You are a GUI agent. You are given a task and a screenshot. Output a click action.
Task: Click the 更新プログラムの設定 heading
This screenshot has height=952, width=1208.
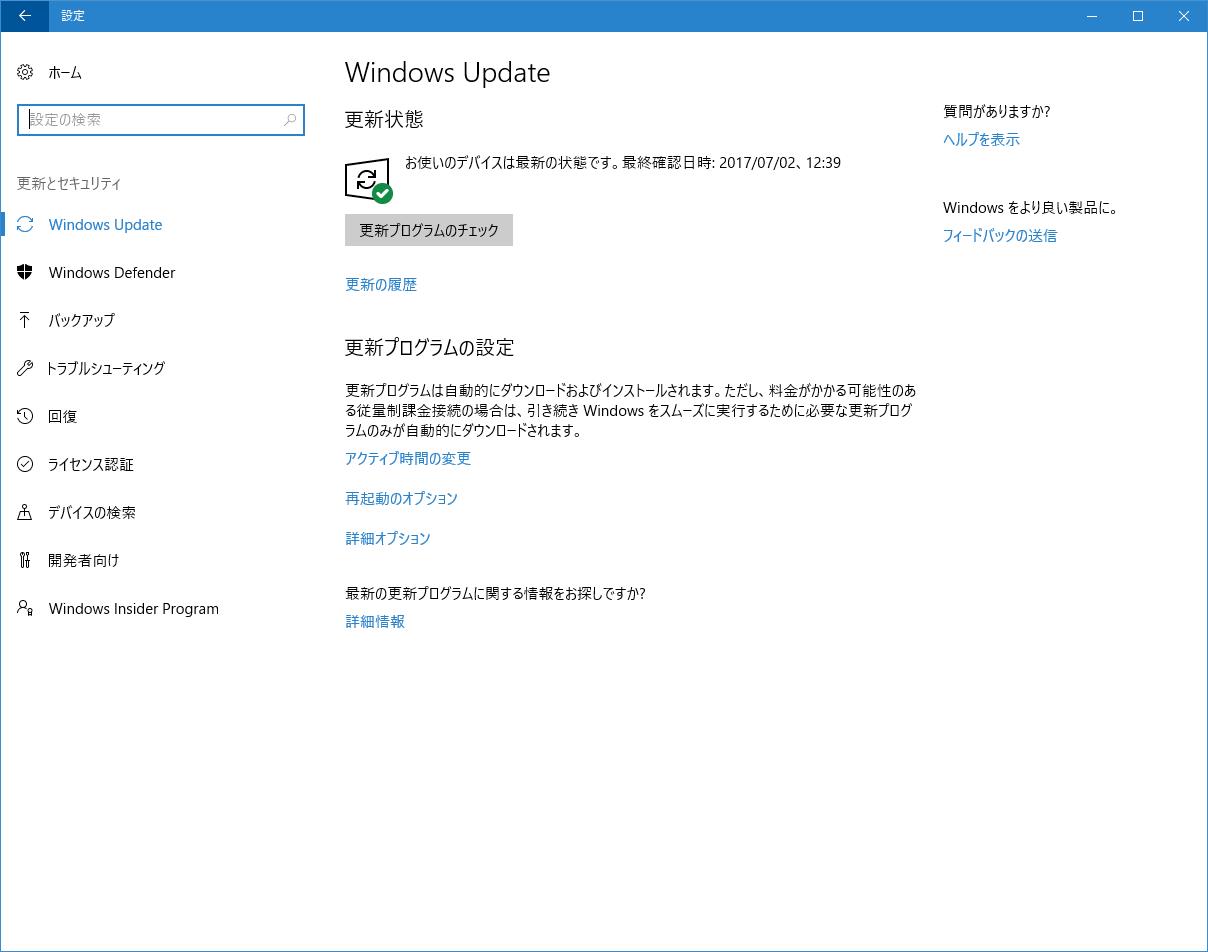[x=430, y=348]
